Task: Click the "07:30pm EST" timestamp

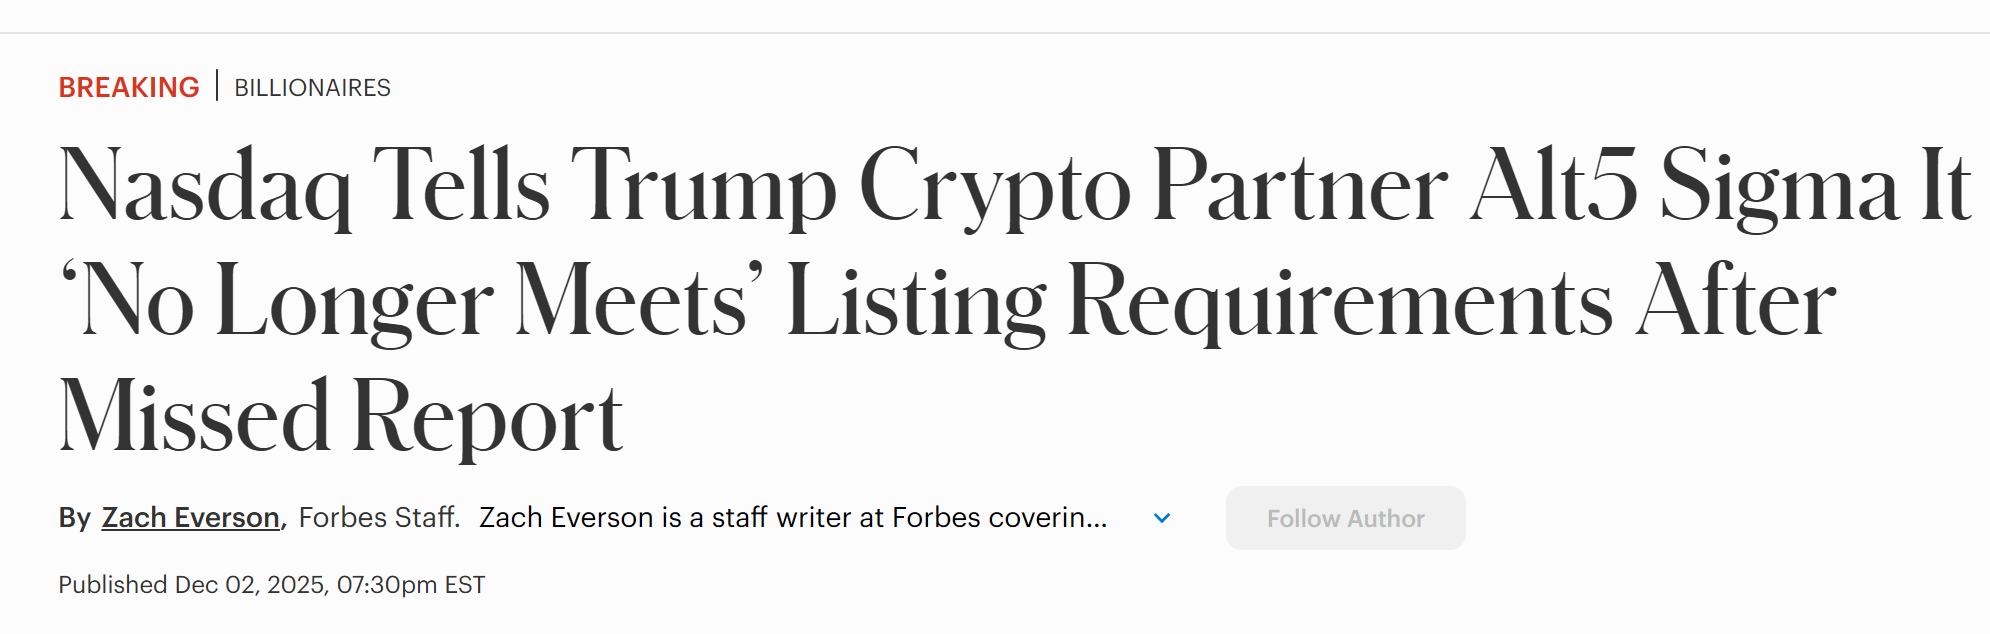Action: pos(411,585)
